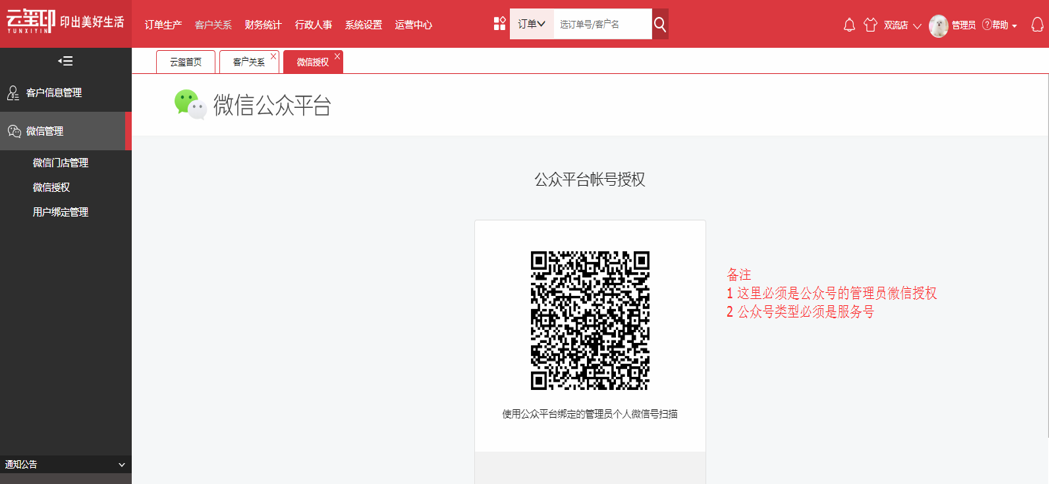This screenshot has width=1049, height=484.
Task: Click the T-shirt skin icon
Action: click(x=870, y=25)
